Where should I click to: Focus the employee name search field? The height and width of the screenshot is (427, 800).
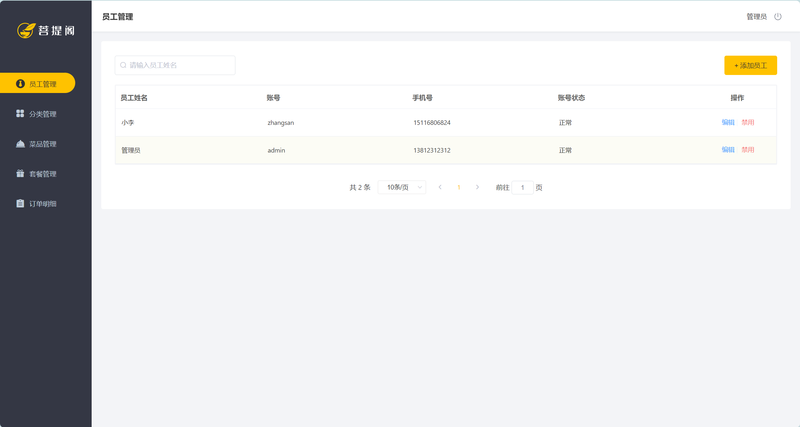(x=175, y=65)
